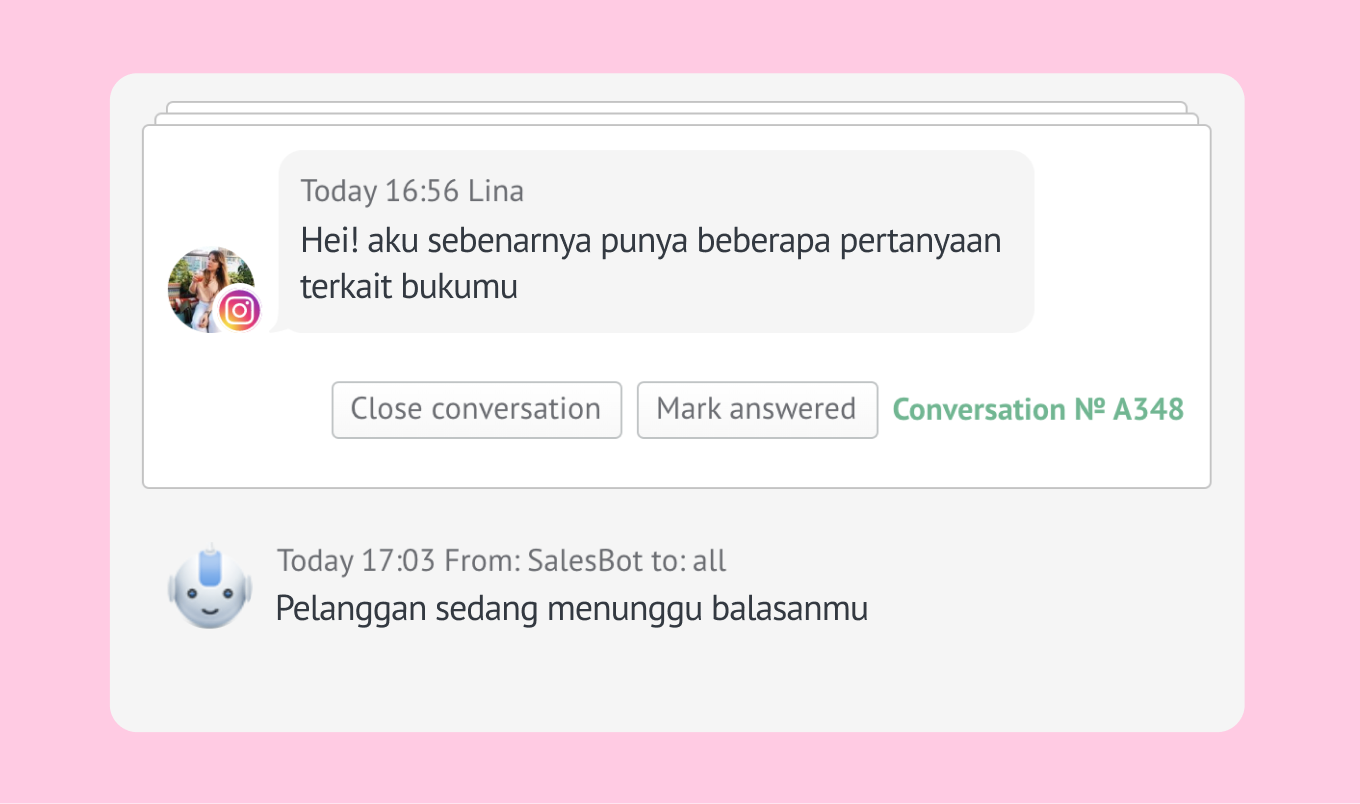Click the Instagram badge icon on avatar

click(x=239, y=310)
